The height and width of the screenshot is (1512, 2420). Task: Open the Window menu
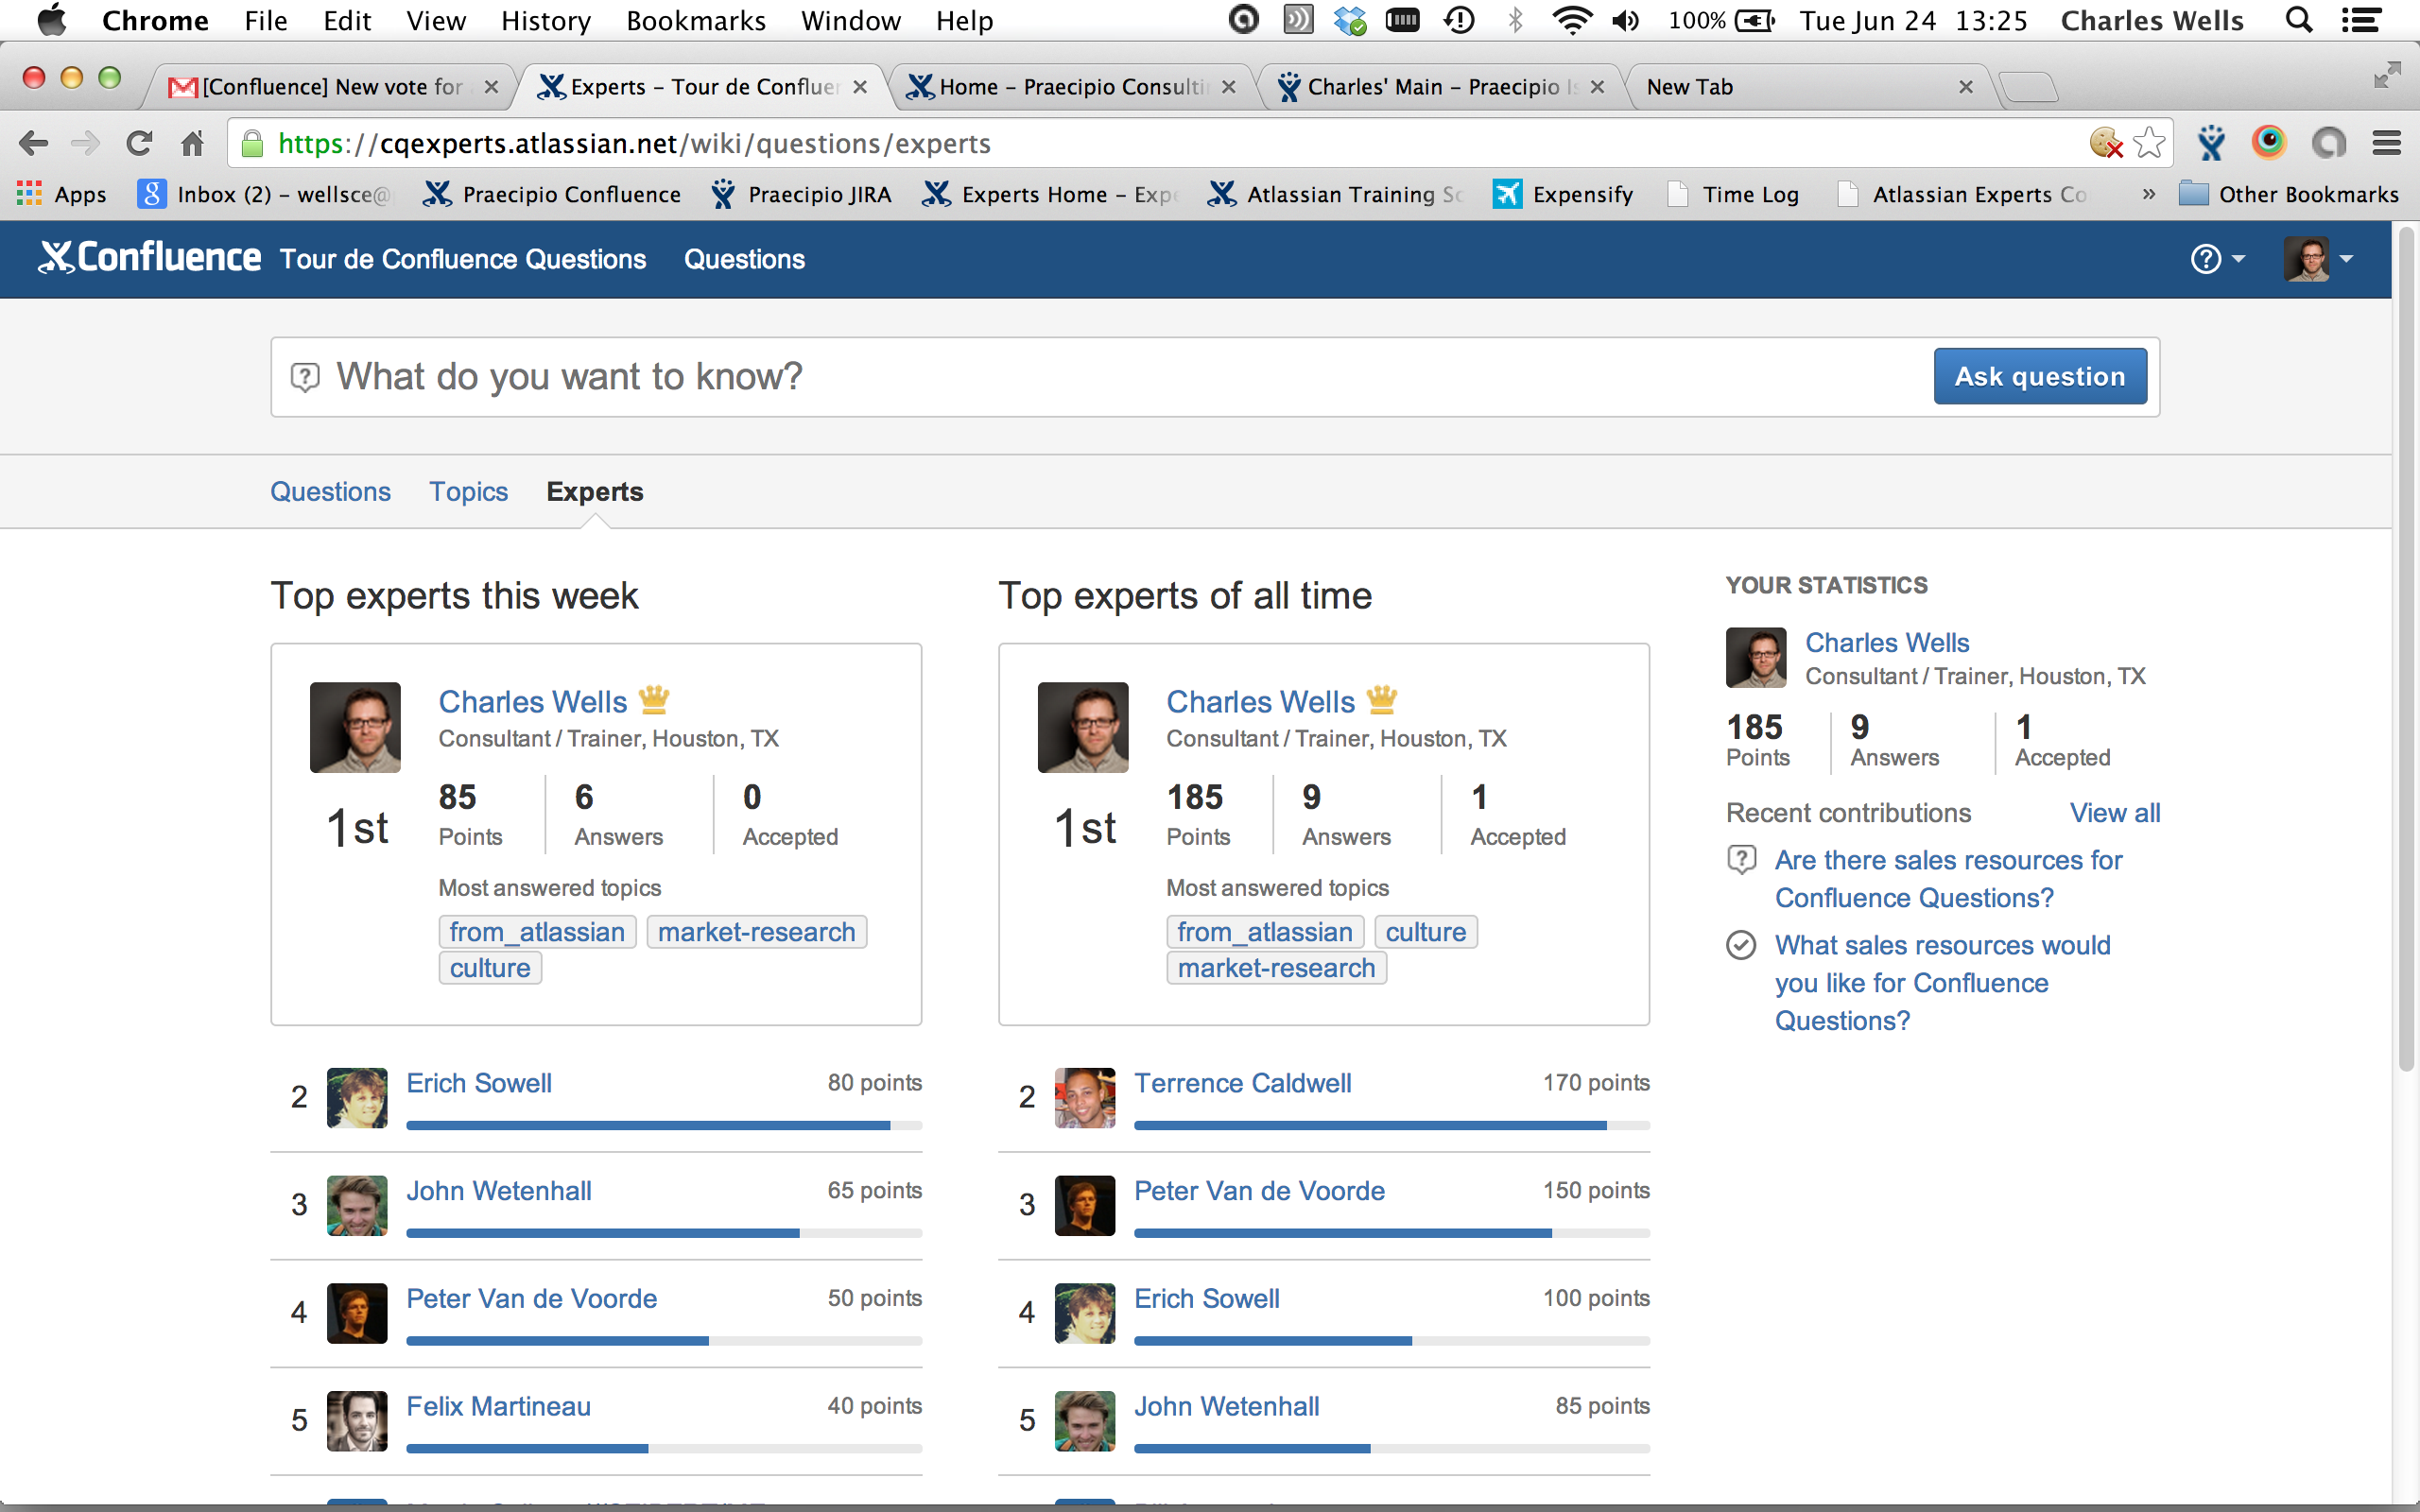click(851, 20)
